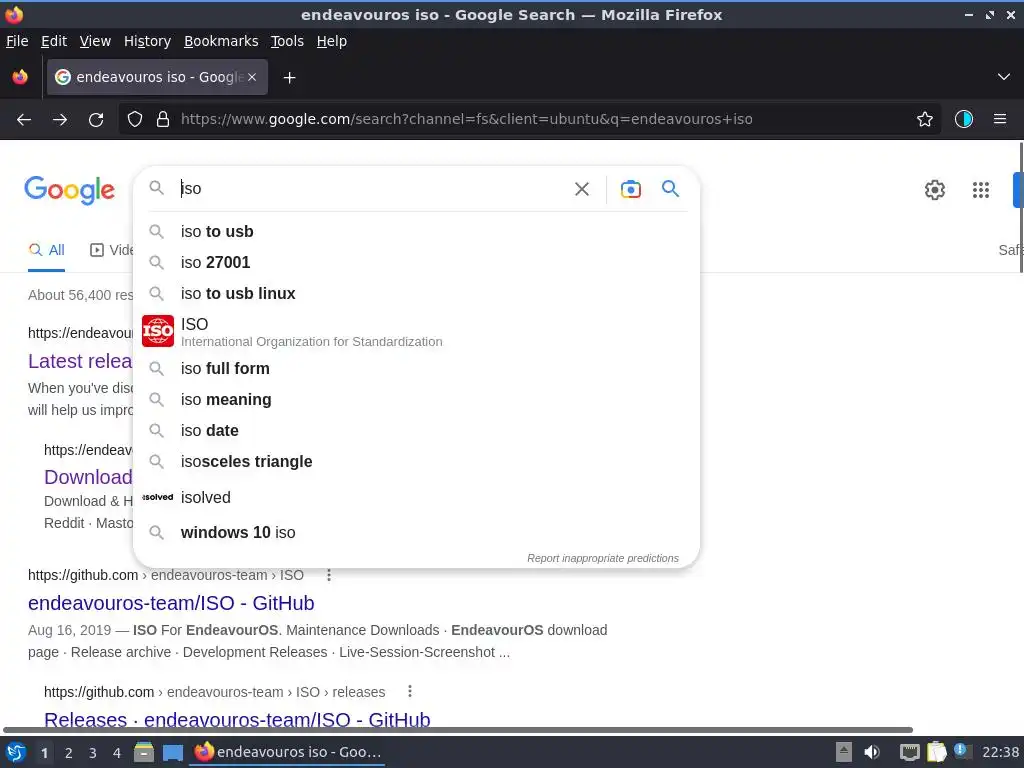Click the 22:38 taskbar clock
This screenshot has width=1024, height=768.
(1000, 752)
